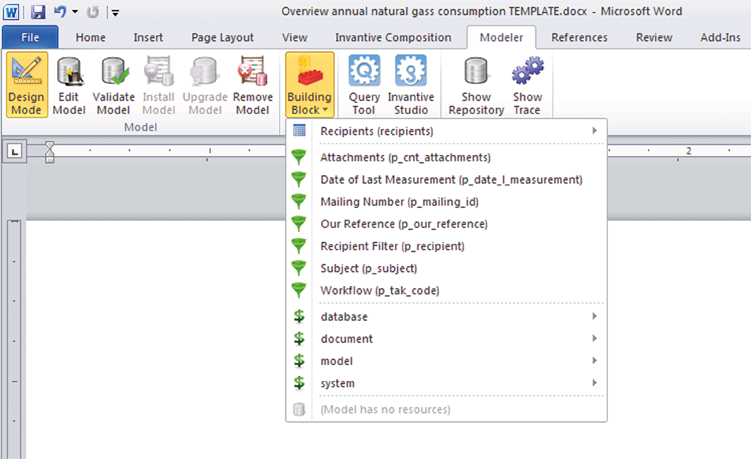The width and height of the screenshot is (751, 459).
Task: Click the Word application icon in title bar
Action: pyautogui.click(x=11, y=11)
